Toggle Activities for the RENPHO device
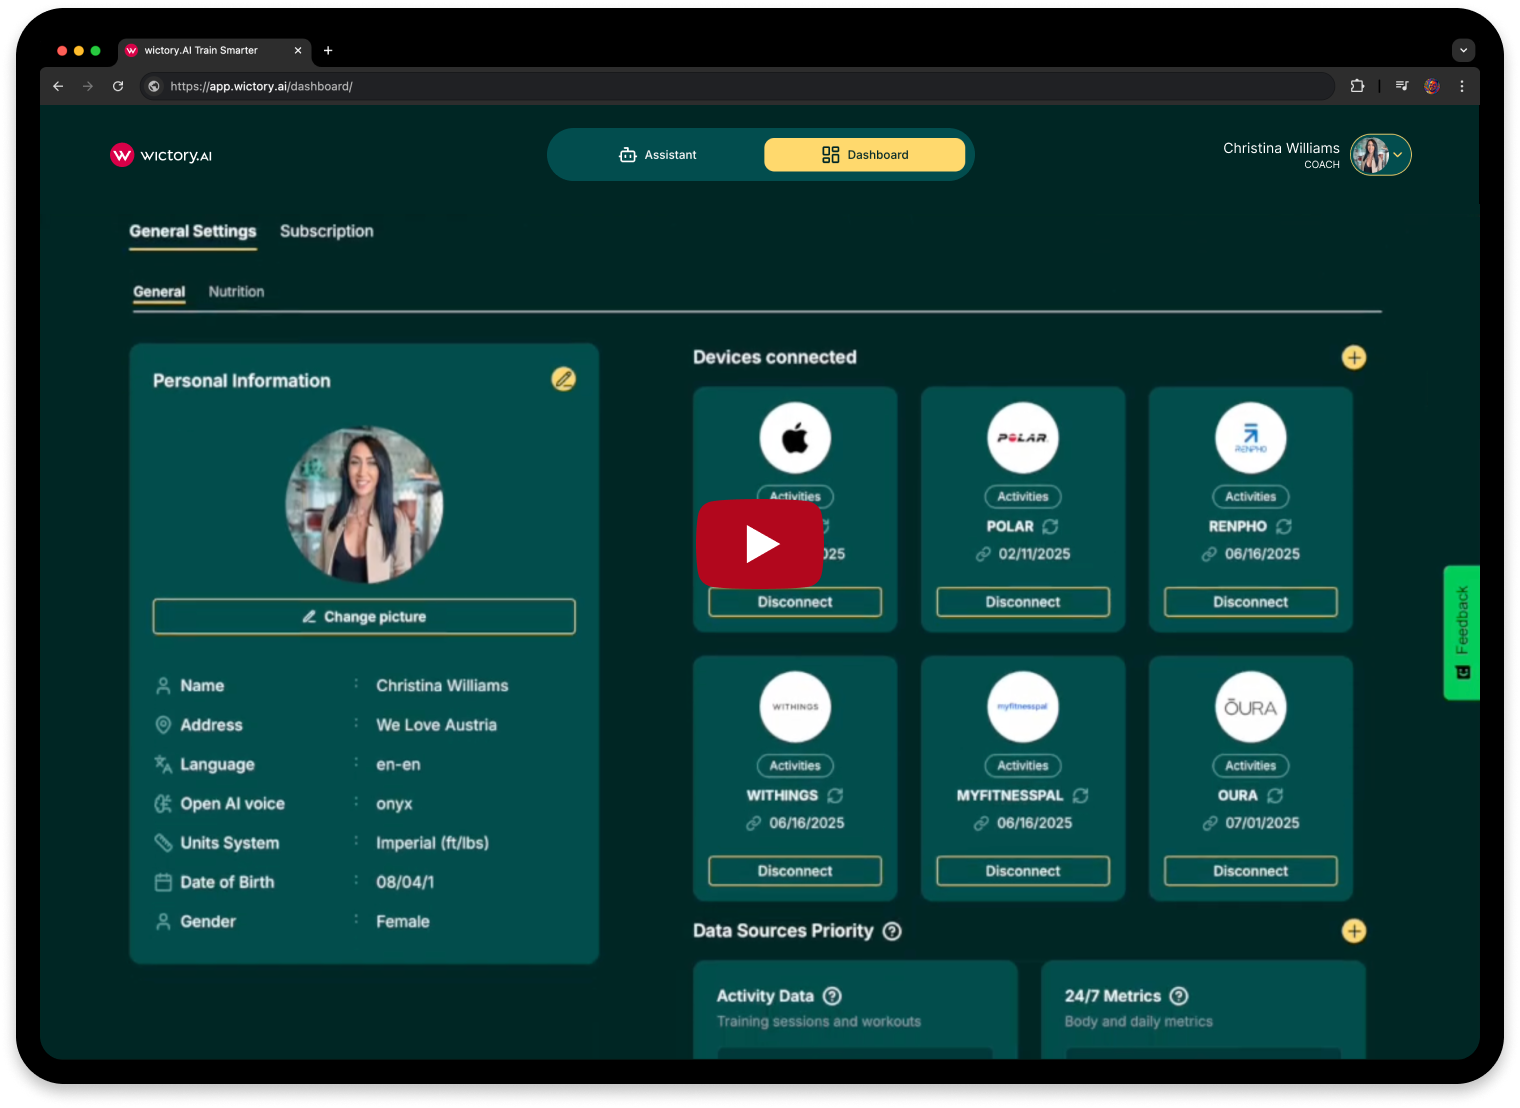Viewport: 1520px width, 1108px height. (1250, 496)
